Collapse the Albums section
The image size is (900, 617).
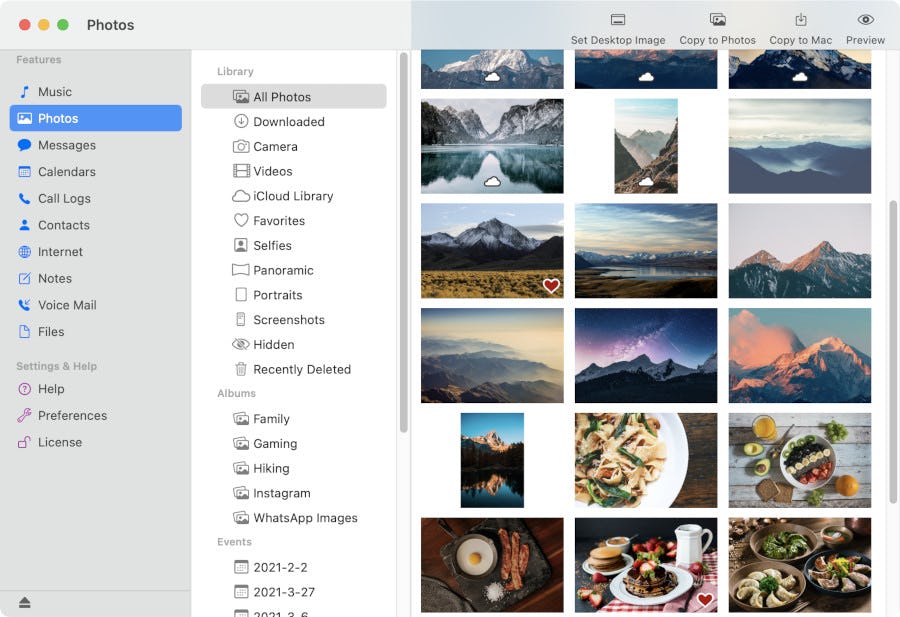[236, 393]
